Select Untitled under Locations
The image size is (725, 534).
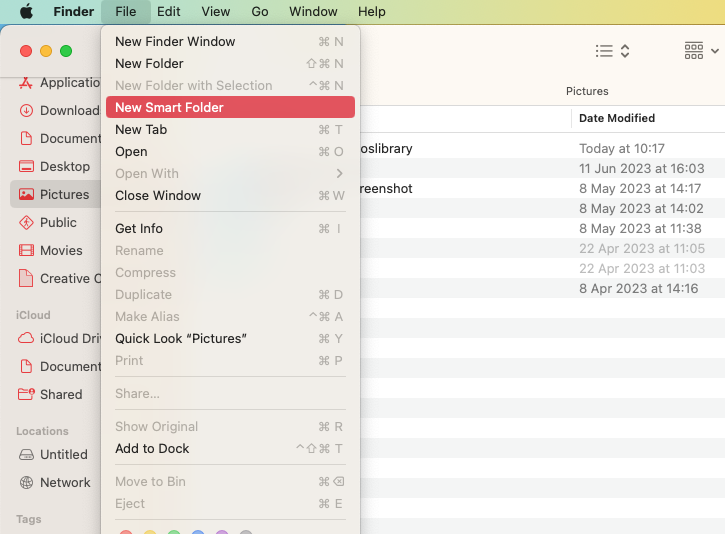pyautogui.click(x=64, y=454)
